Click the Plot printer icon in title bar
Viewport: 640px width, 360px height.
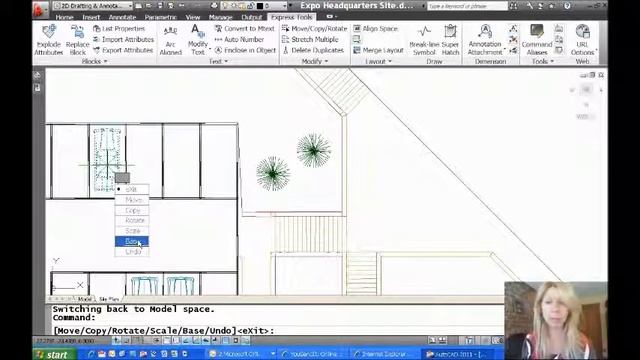(214, 6)
